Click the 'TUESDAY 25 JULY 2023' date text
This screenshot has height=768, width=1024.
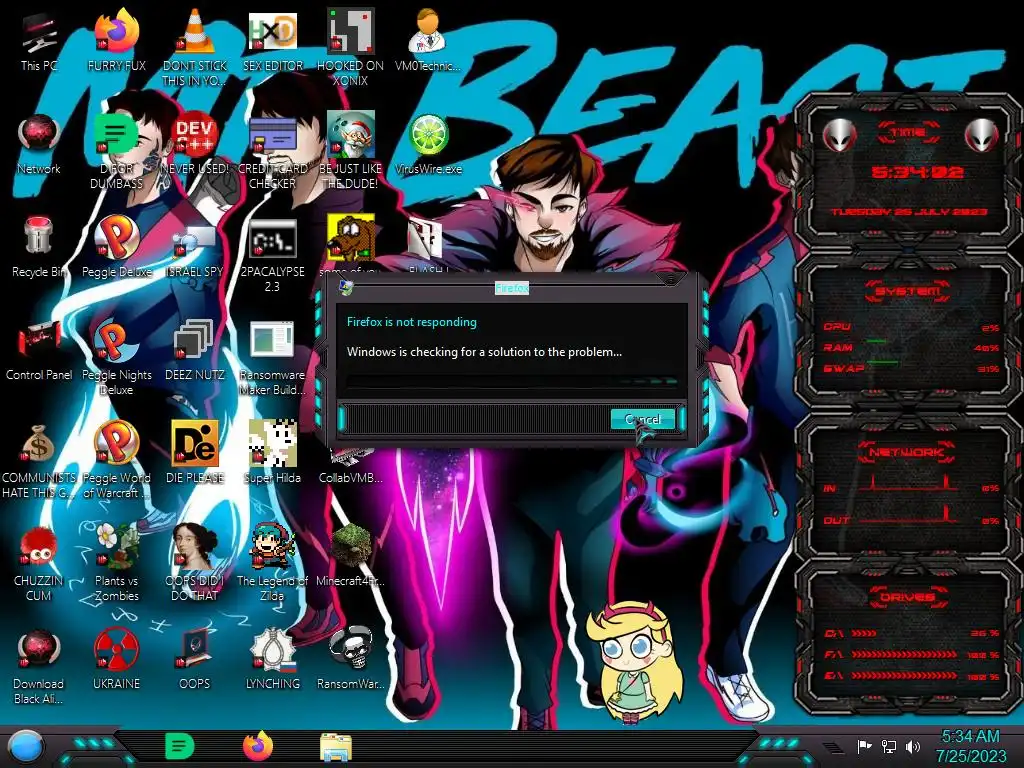click(x=908, y=212)
